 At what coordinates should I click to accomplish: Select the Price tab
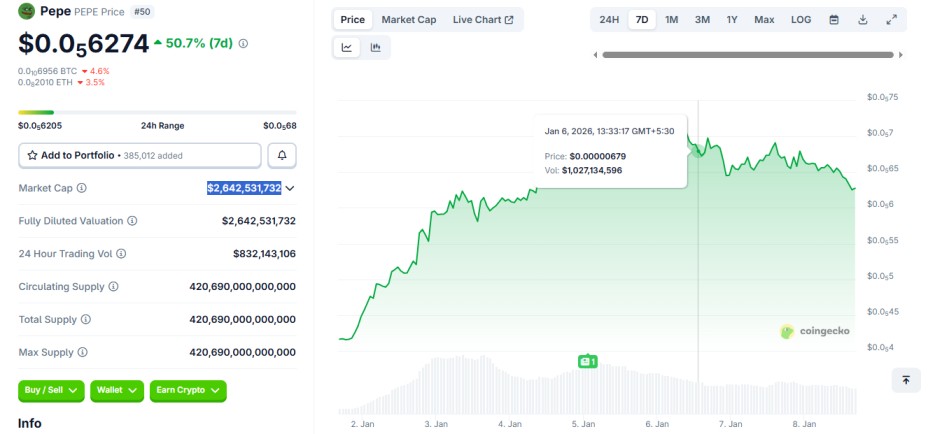click(x=353, y=20)
